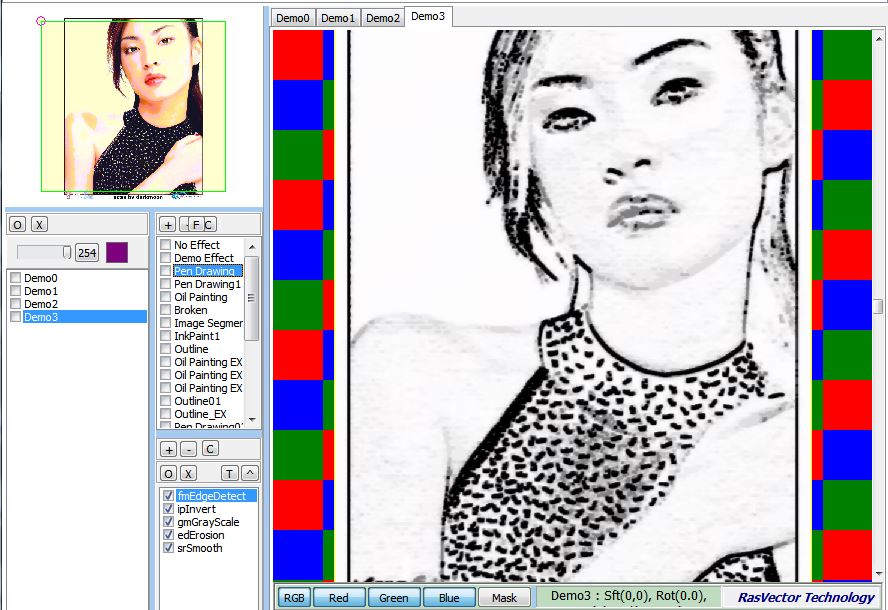Click the RasVector Technology logo

(x=806, y=597)
